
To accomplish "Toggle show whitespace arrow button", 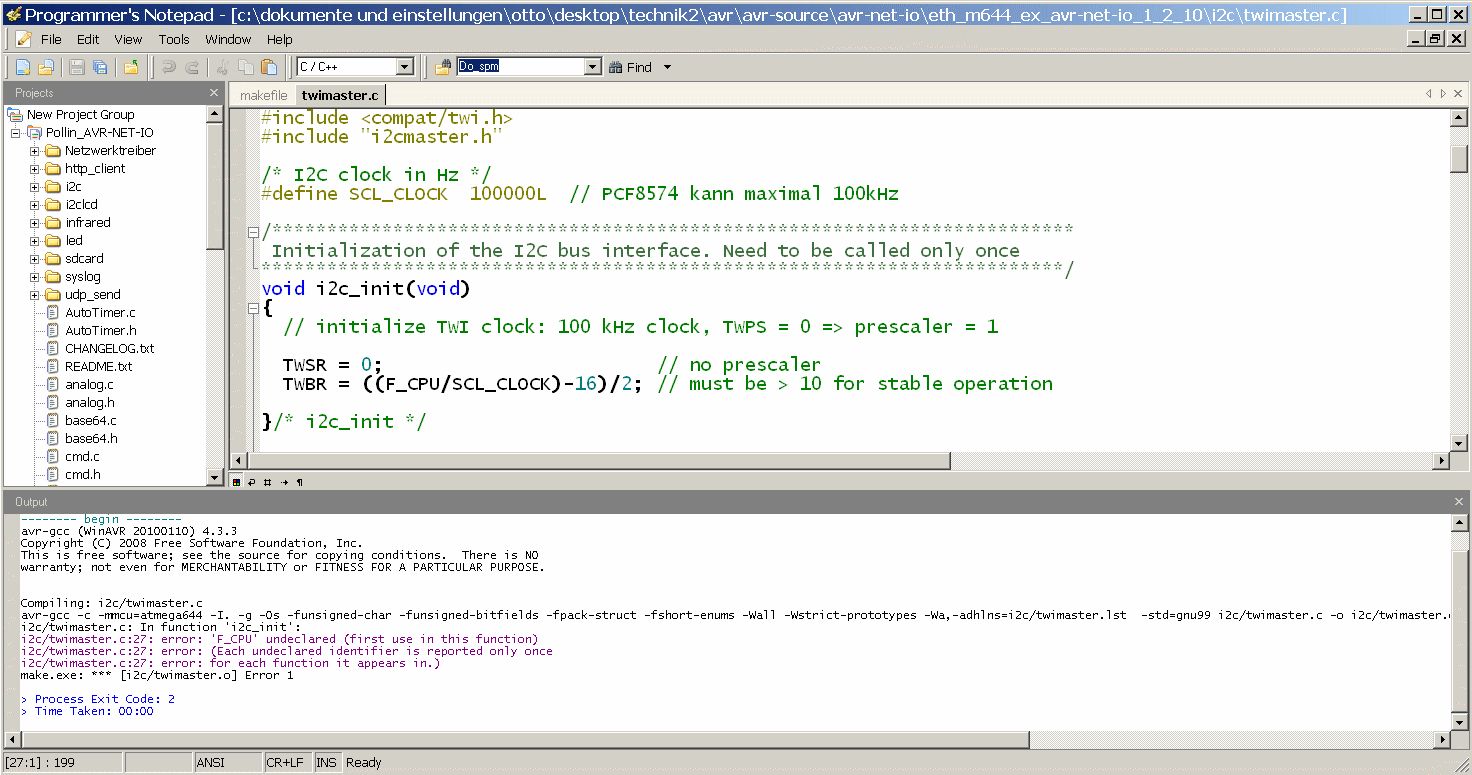I will [x=284, y=482].
